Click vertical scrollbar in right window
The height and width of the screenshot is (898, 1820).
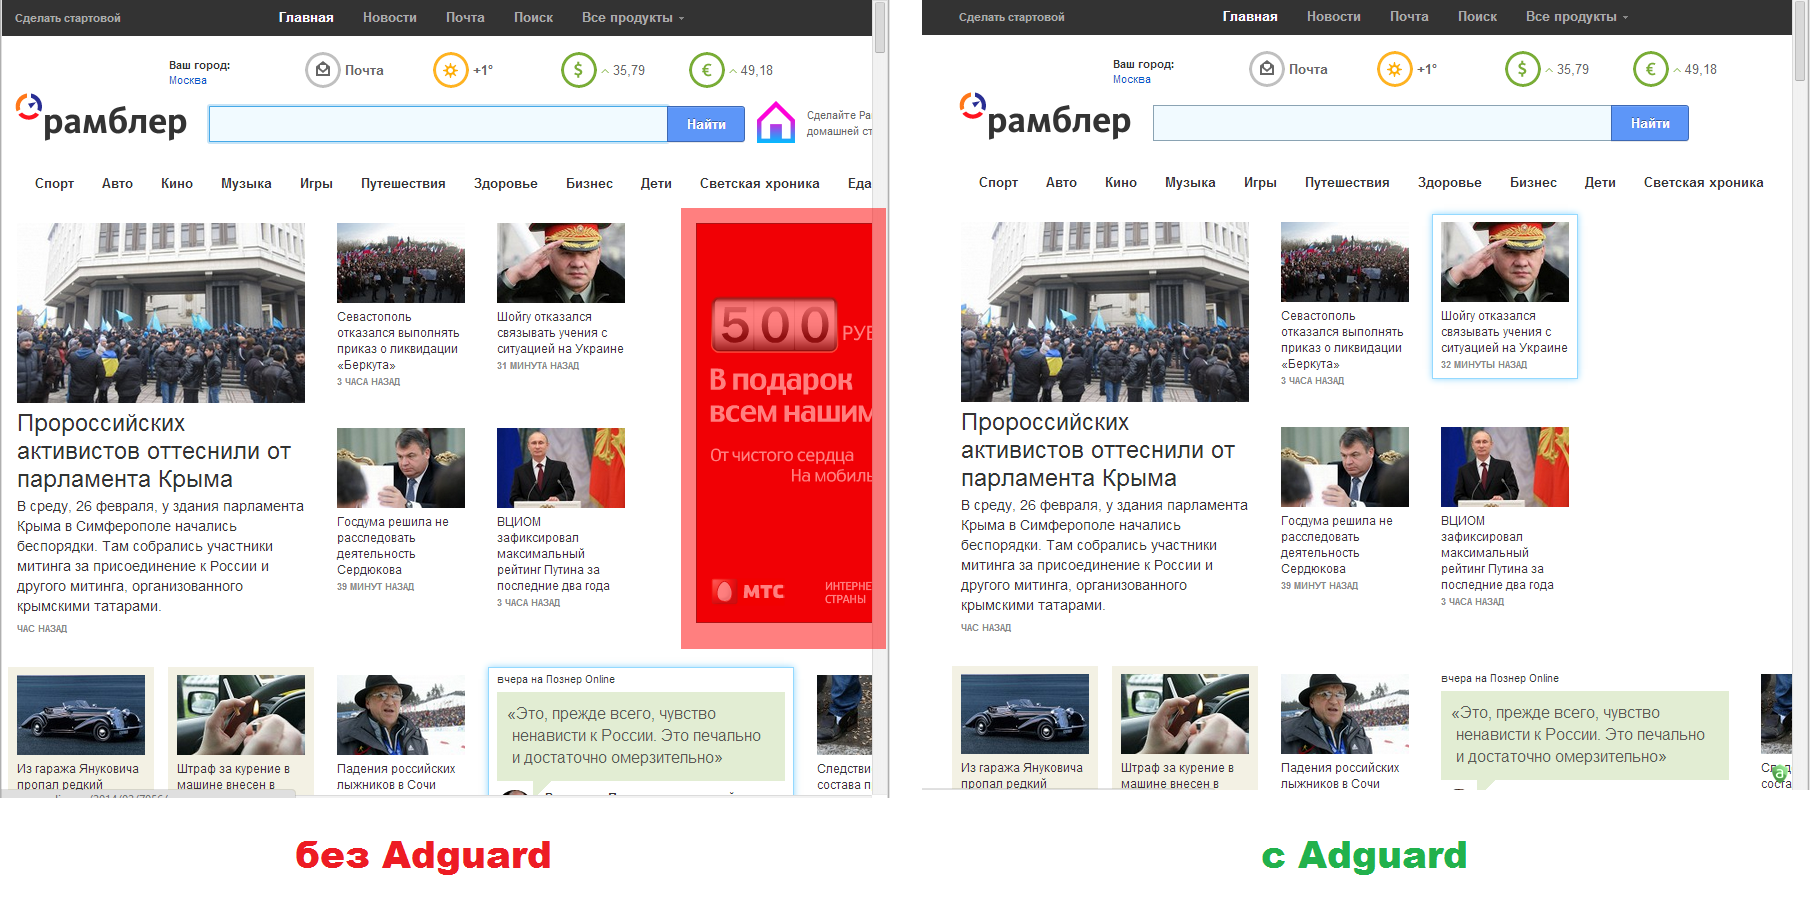(x=1801, y=40)
